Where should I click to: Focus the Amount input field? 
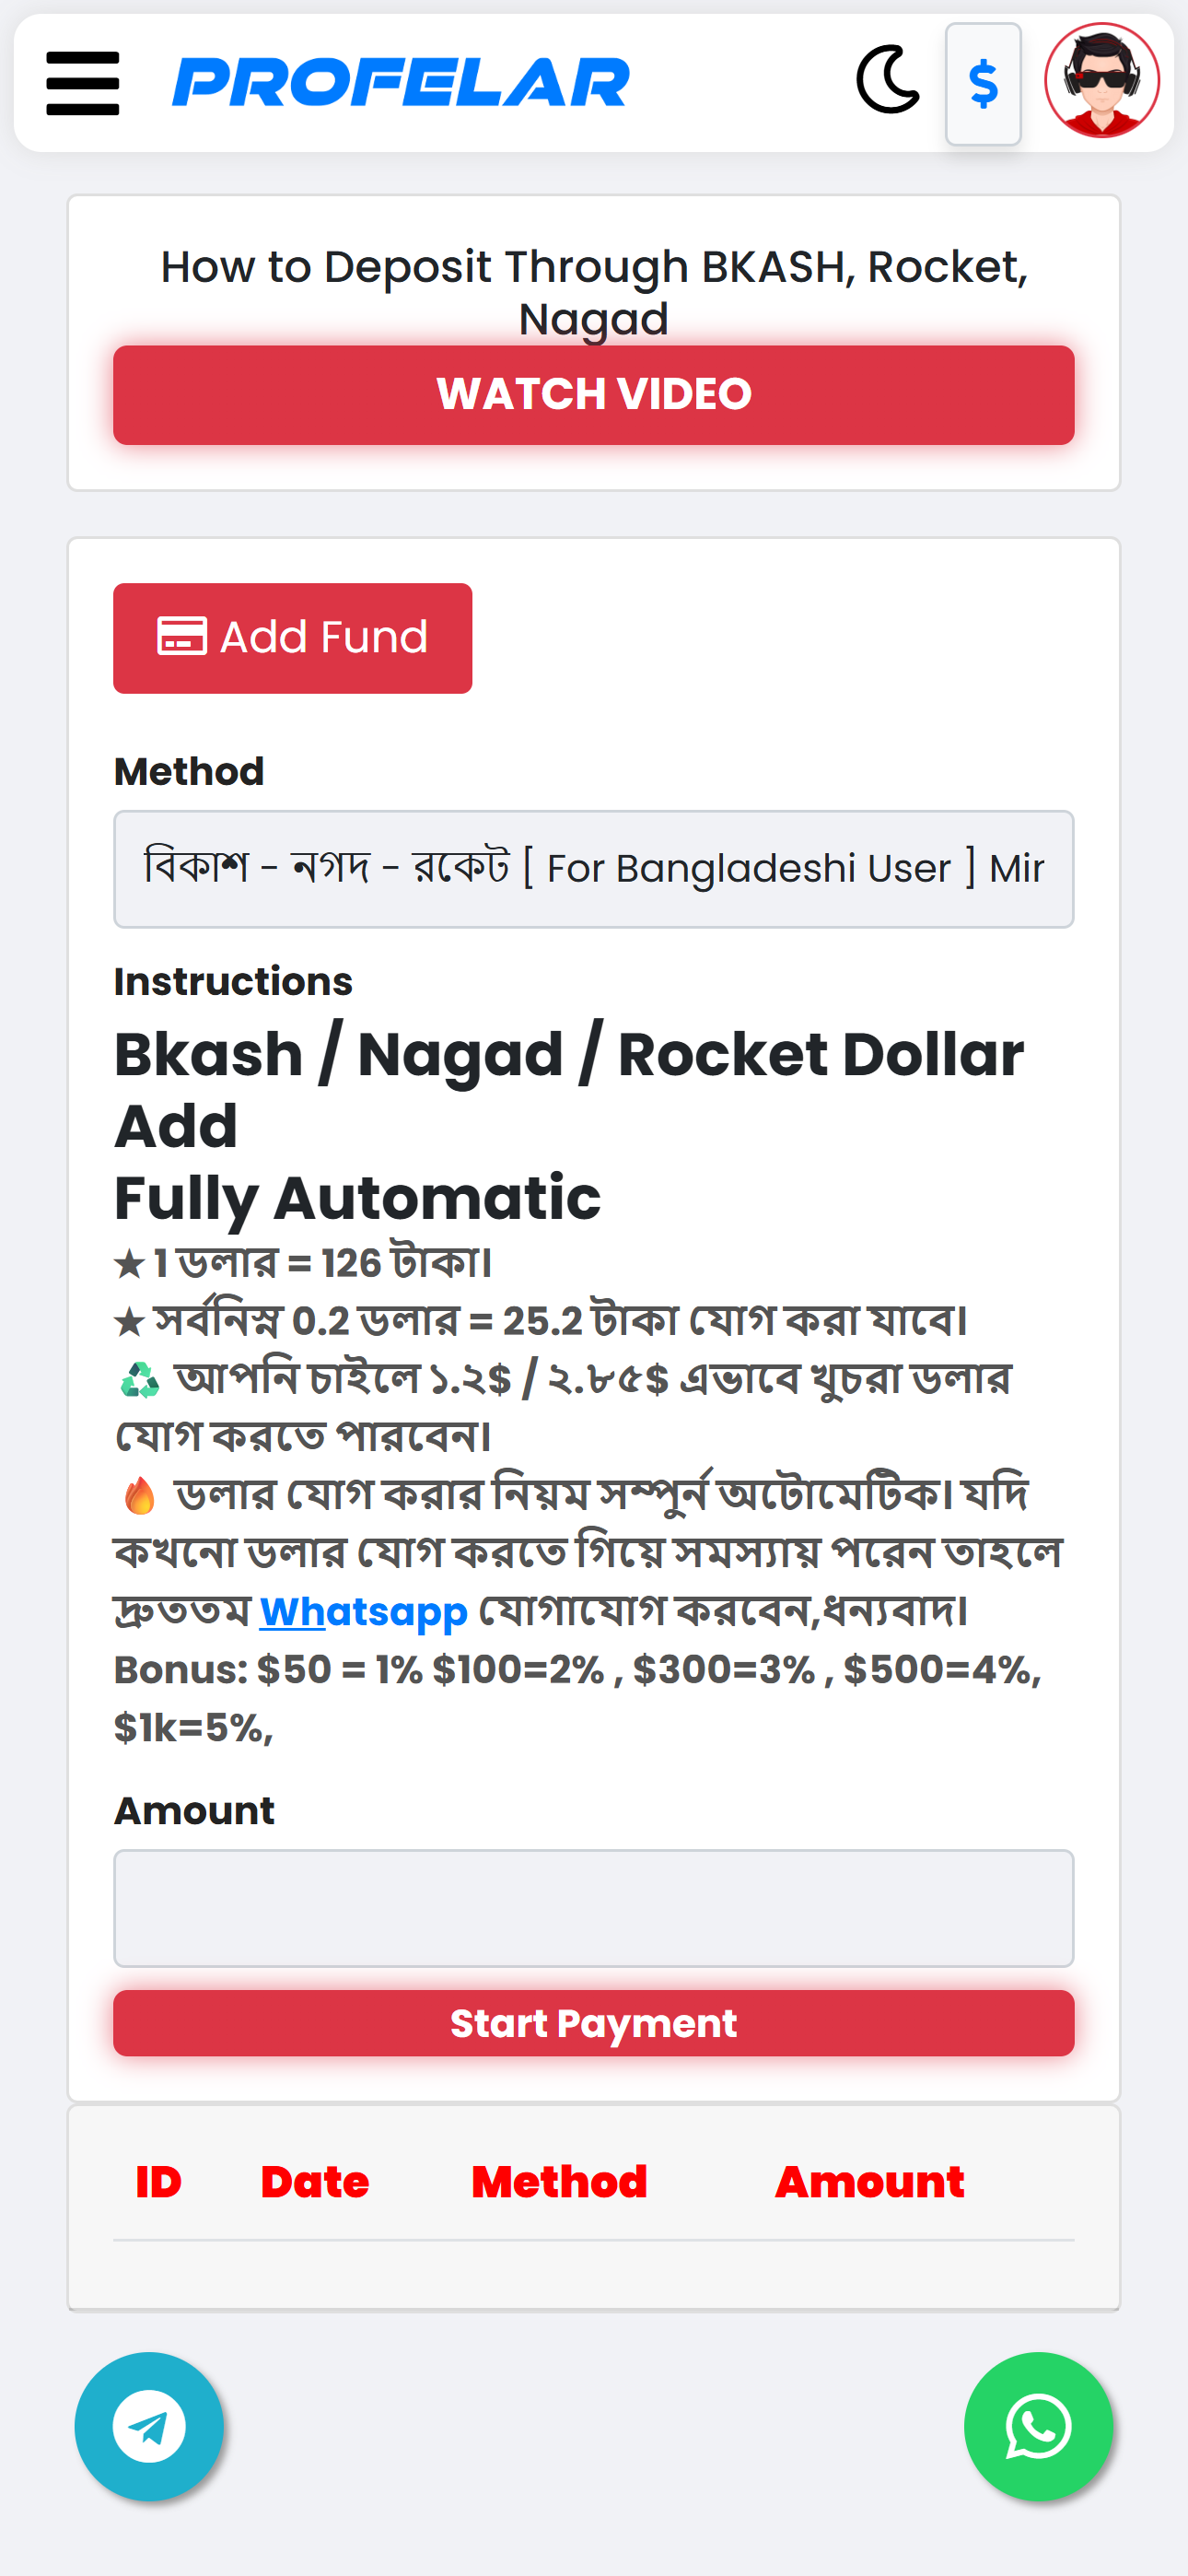(x=594, y=1908)
